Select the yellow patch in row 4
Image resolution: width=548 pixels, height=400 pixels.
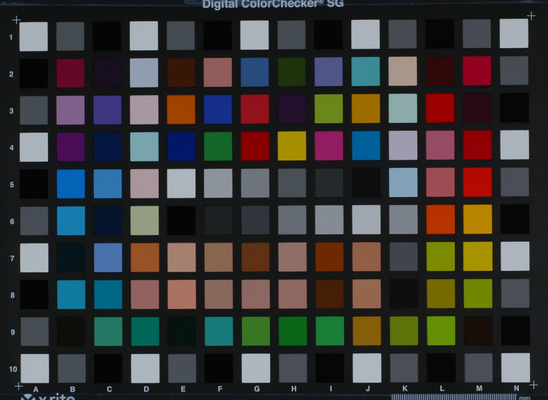click(x=292, y=146)
